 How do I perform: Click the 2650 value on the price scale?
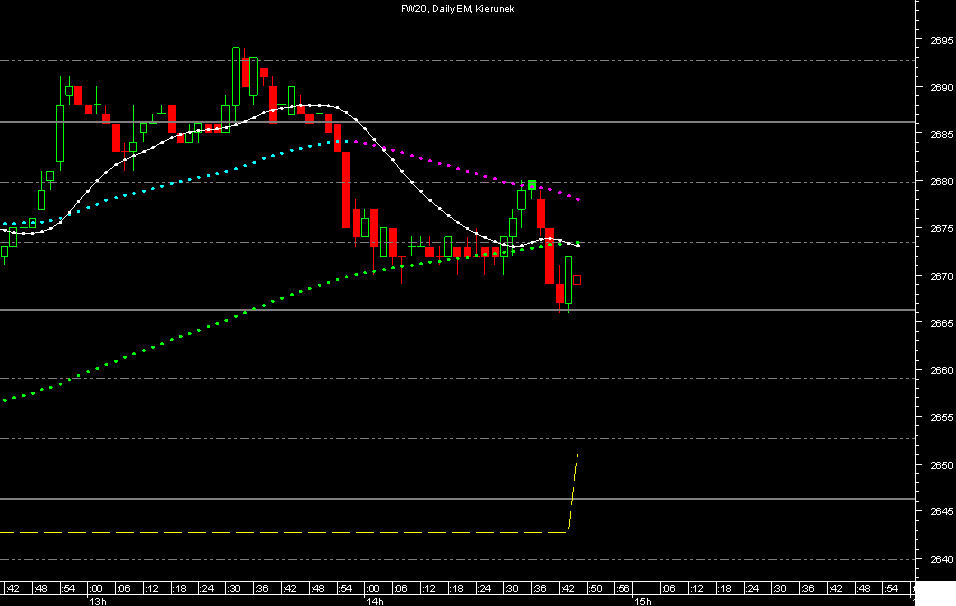pyautogui.click(x=941, y=465)
